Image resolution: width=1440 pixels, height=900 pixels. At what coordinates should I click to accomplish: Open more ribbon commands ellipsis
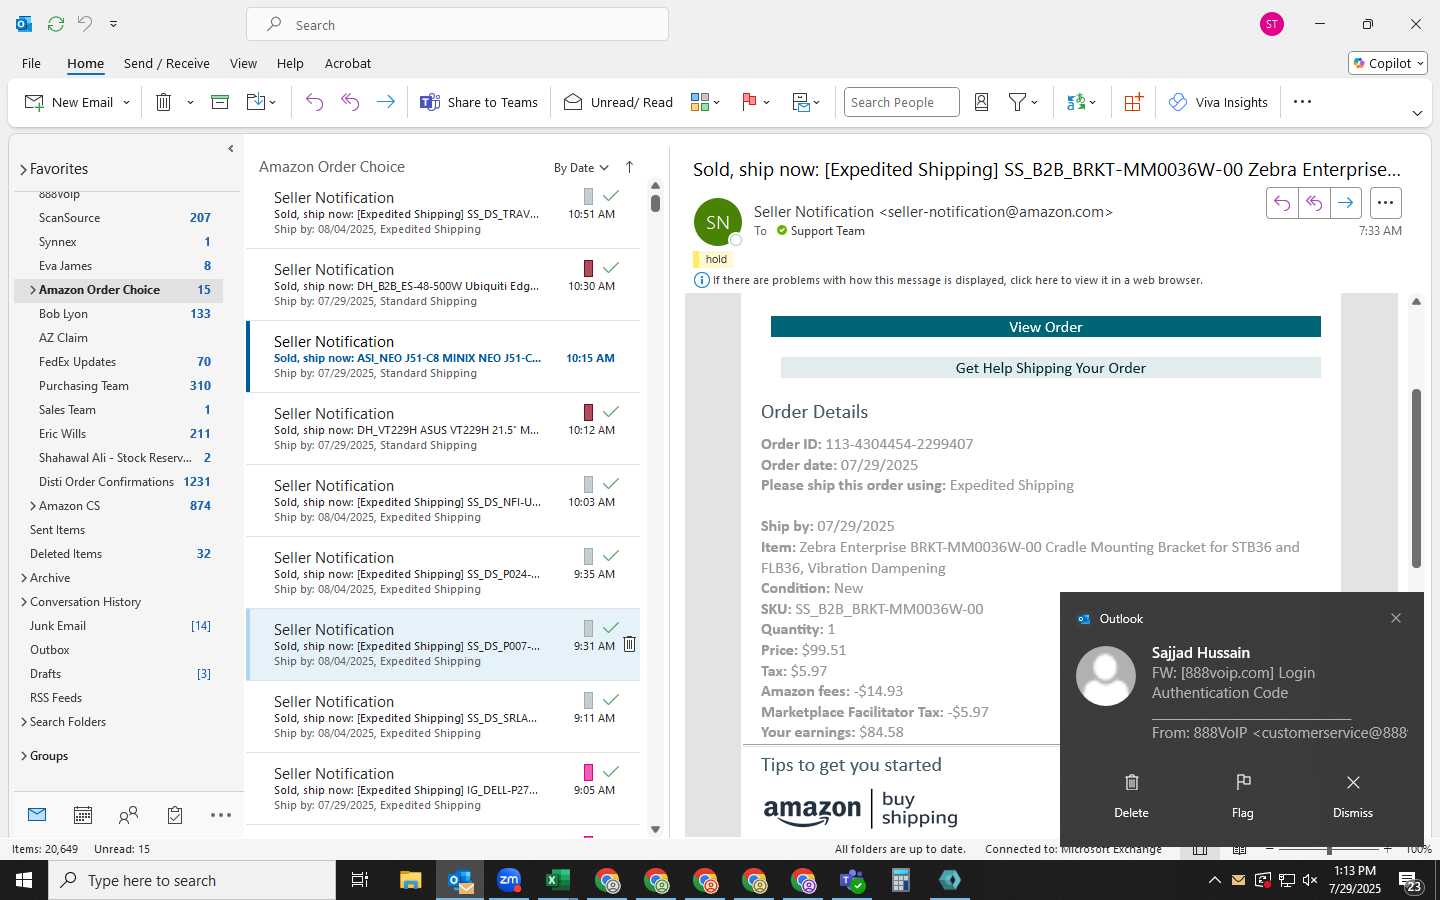(1302, 102)
